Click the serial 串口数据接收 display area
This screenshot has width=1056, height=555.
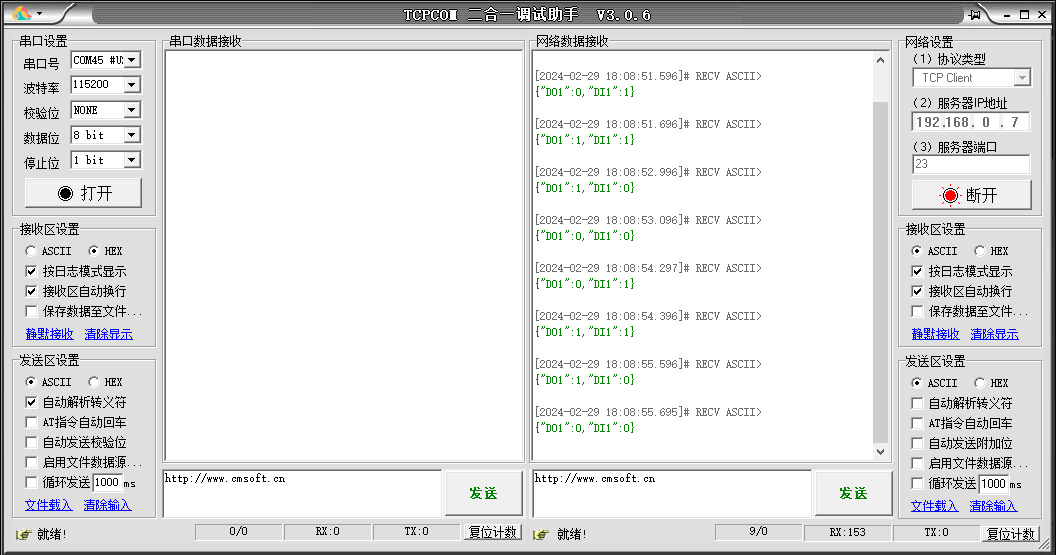click(343, 256)
